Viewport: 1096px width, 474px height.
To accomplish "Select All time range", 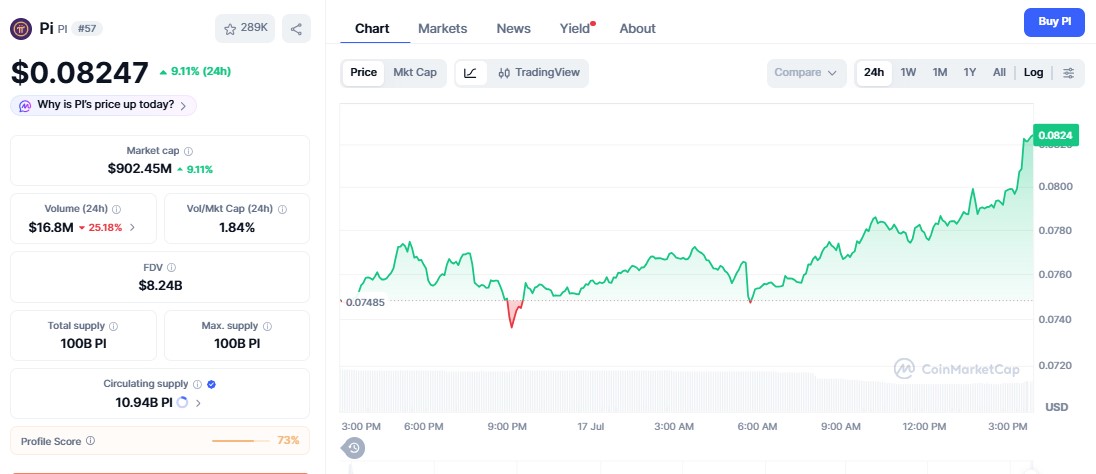I will (x=1000, y=73).
